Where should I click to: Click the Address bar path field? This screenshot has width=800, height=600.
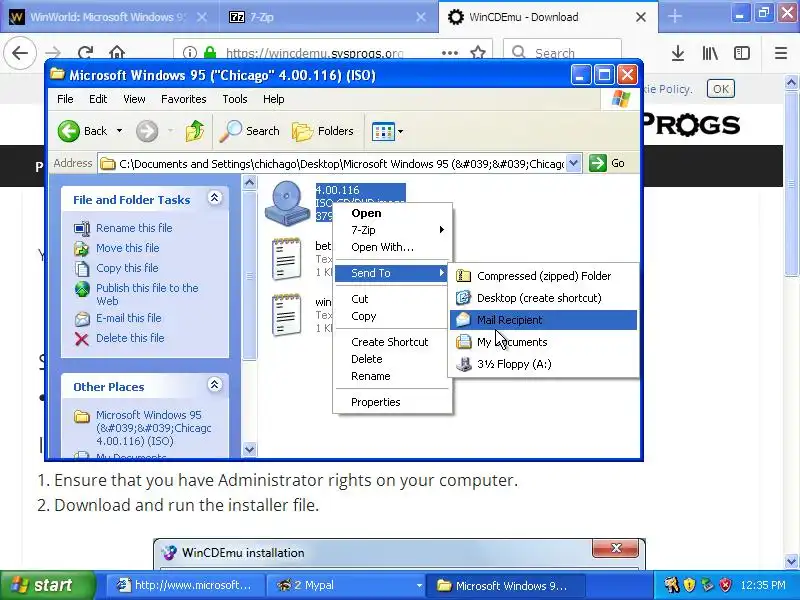[x=332, y=164]
